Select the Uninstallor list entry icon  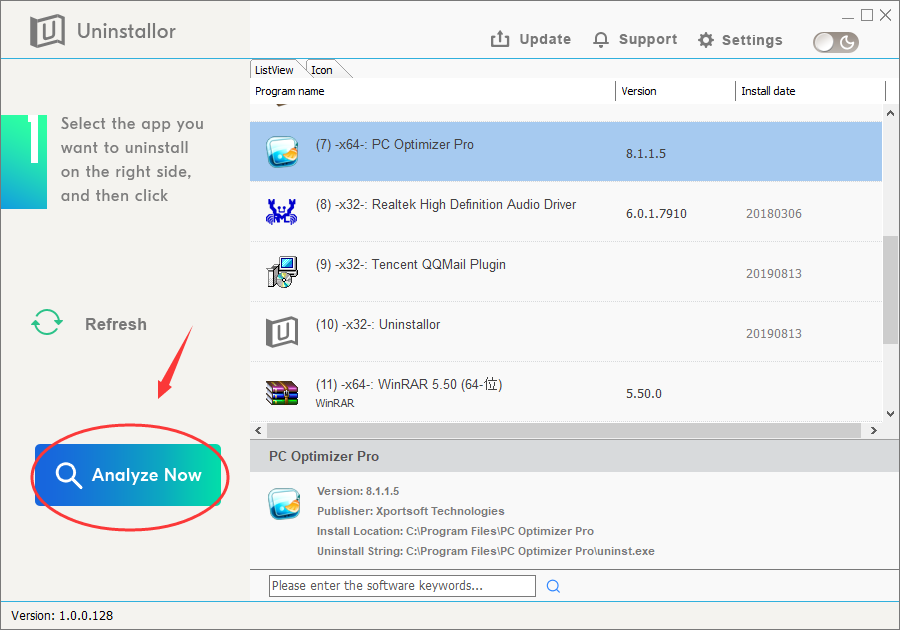(282, 332)
